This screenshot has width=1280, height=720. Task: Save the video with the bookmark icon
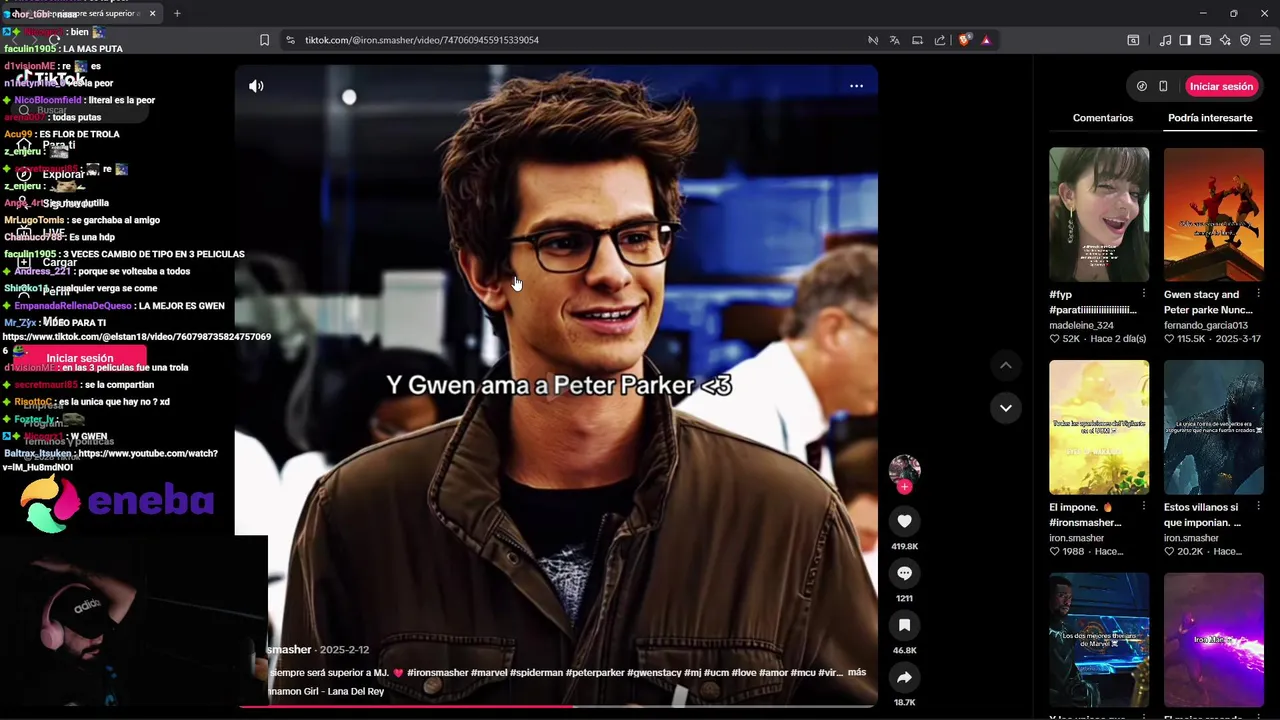tap(904, 625)
